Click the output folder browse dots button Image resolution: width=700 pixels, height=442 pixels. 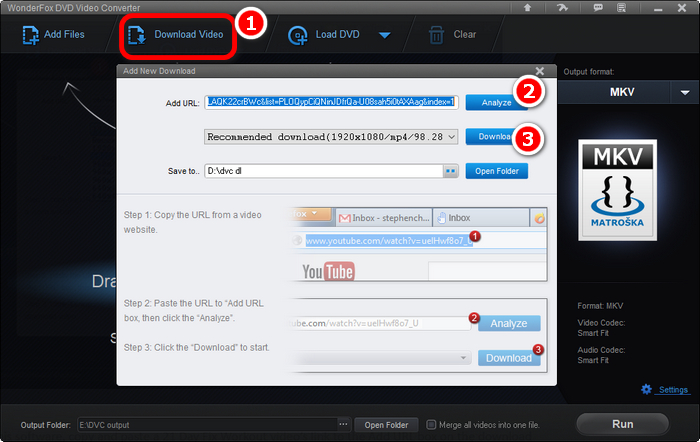click(343, 425)
